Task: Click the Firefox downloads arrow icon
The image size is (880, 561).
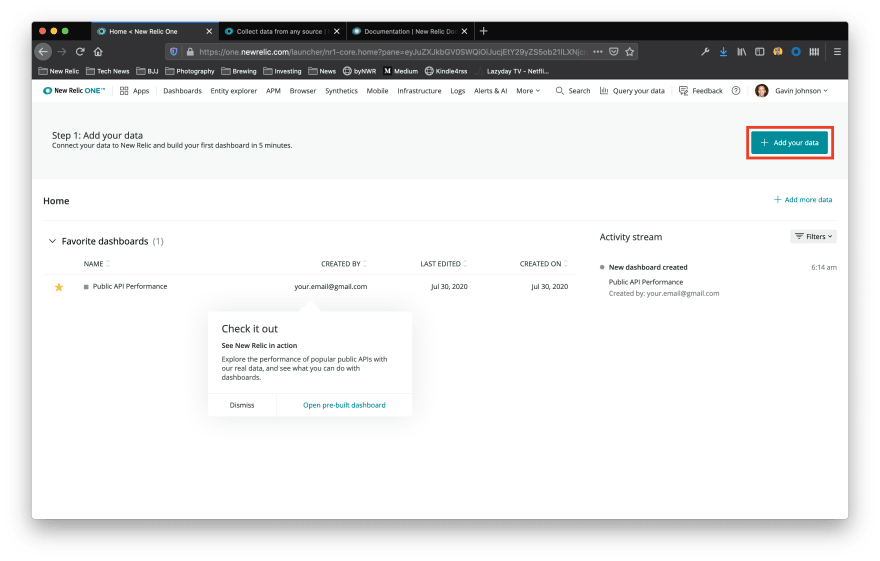Action: pos(723,52)
